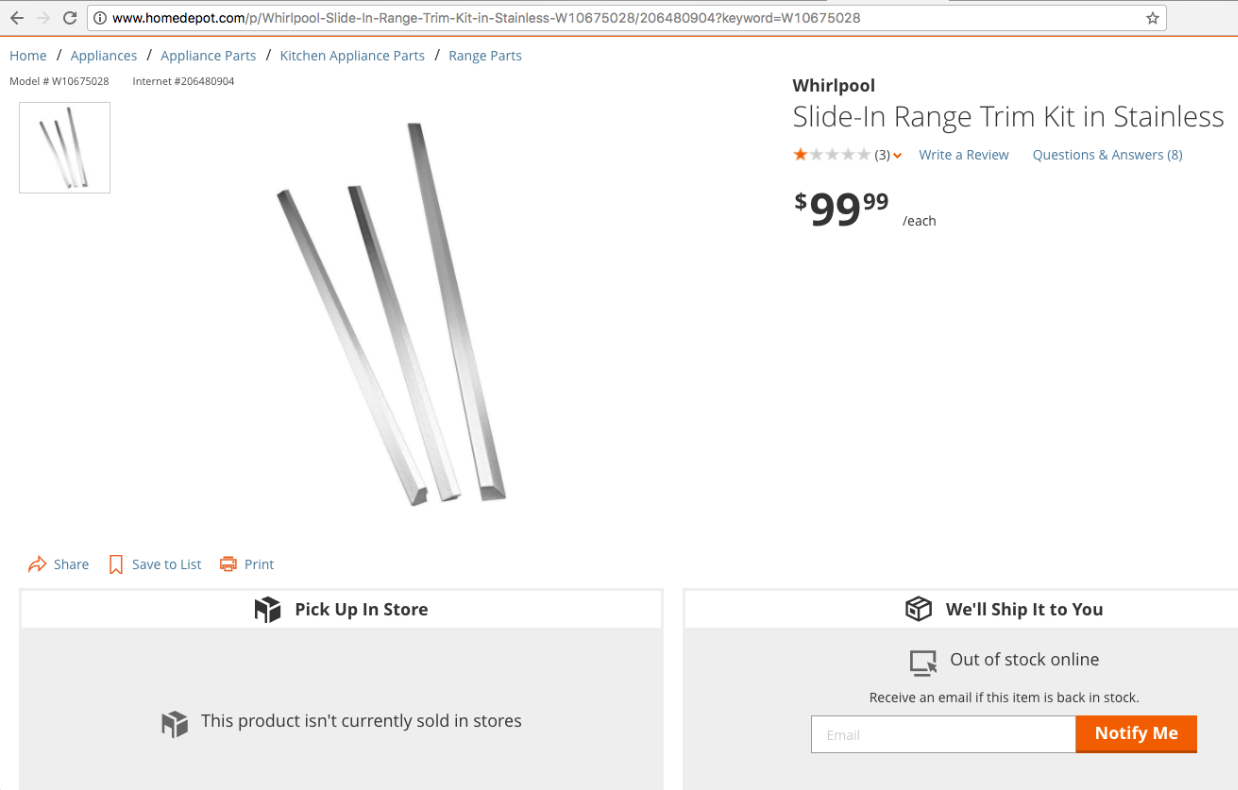Click the Save to List bookmark icon
The width and height of the screenshot is (1238, 790).
click(x=116, y=565)
